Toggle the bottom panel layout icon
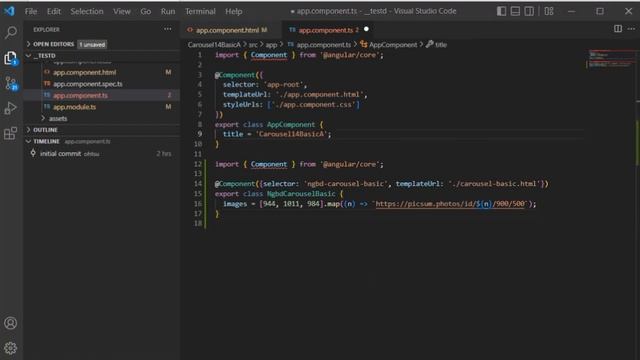This screenshot has width=640, height=360. [515, 11]
